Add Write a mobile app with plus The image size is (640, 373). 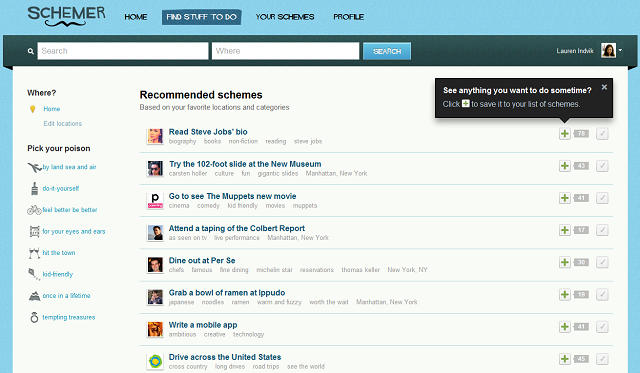564,326
